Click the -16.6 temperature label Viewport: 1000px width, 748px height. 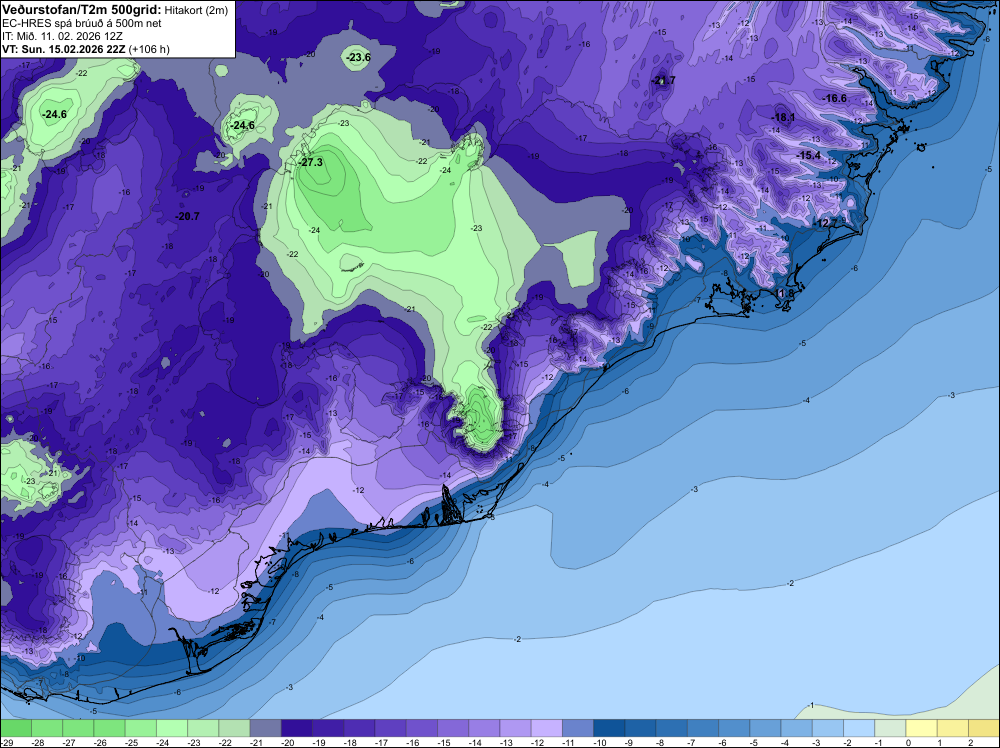[835, 98]
